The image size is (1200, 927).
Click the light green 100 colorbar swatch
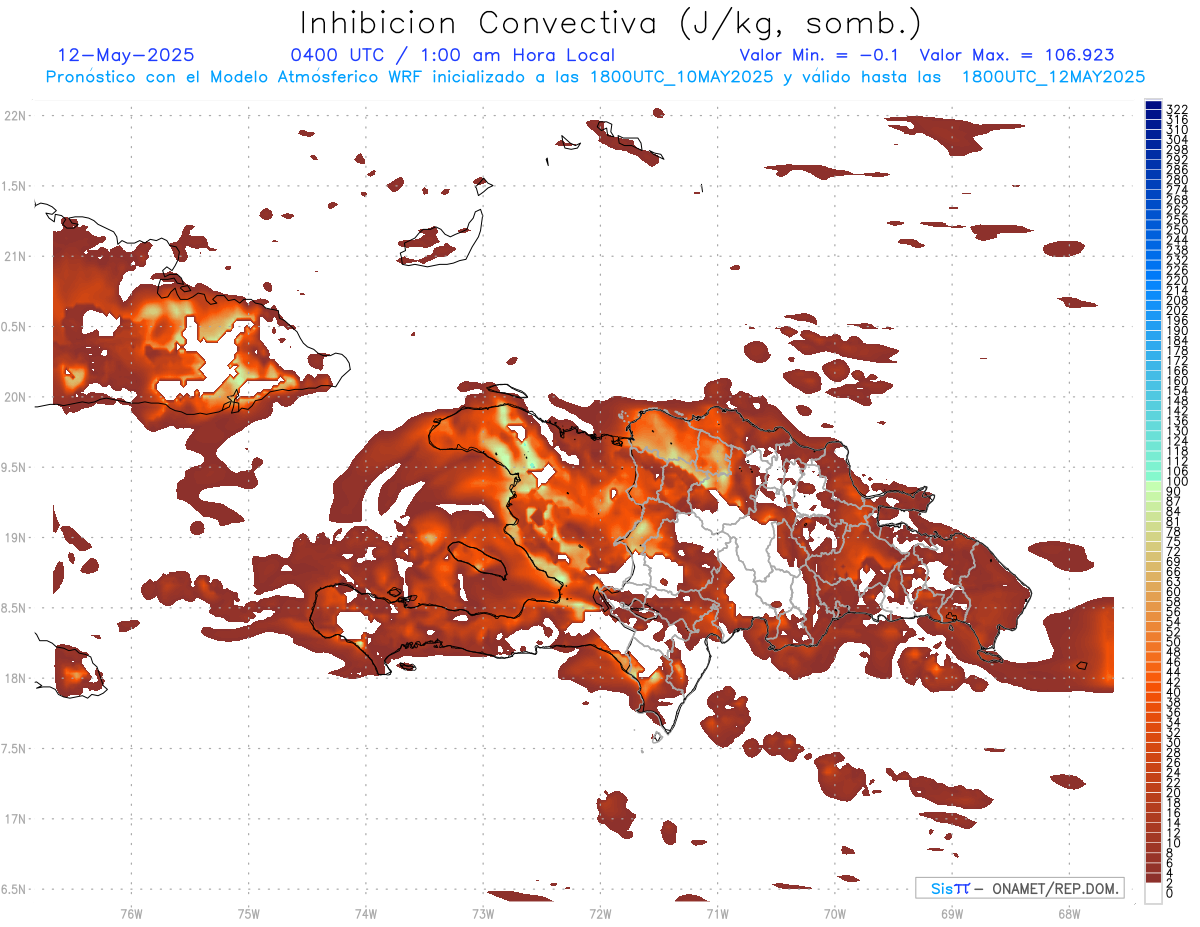(x=1153, y=484)
